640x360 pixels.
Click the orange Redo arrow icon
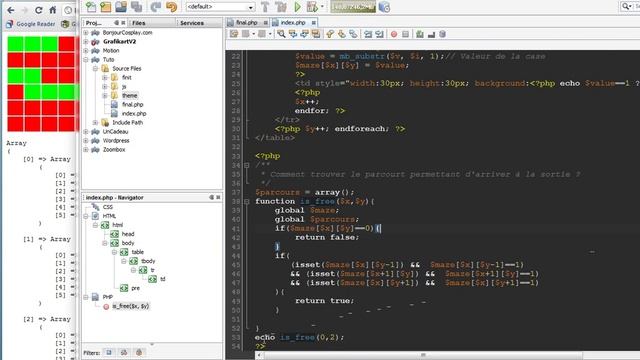pyautogui.click(x=171, y=7)
